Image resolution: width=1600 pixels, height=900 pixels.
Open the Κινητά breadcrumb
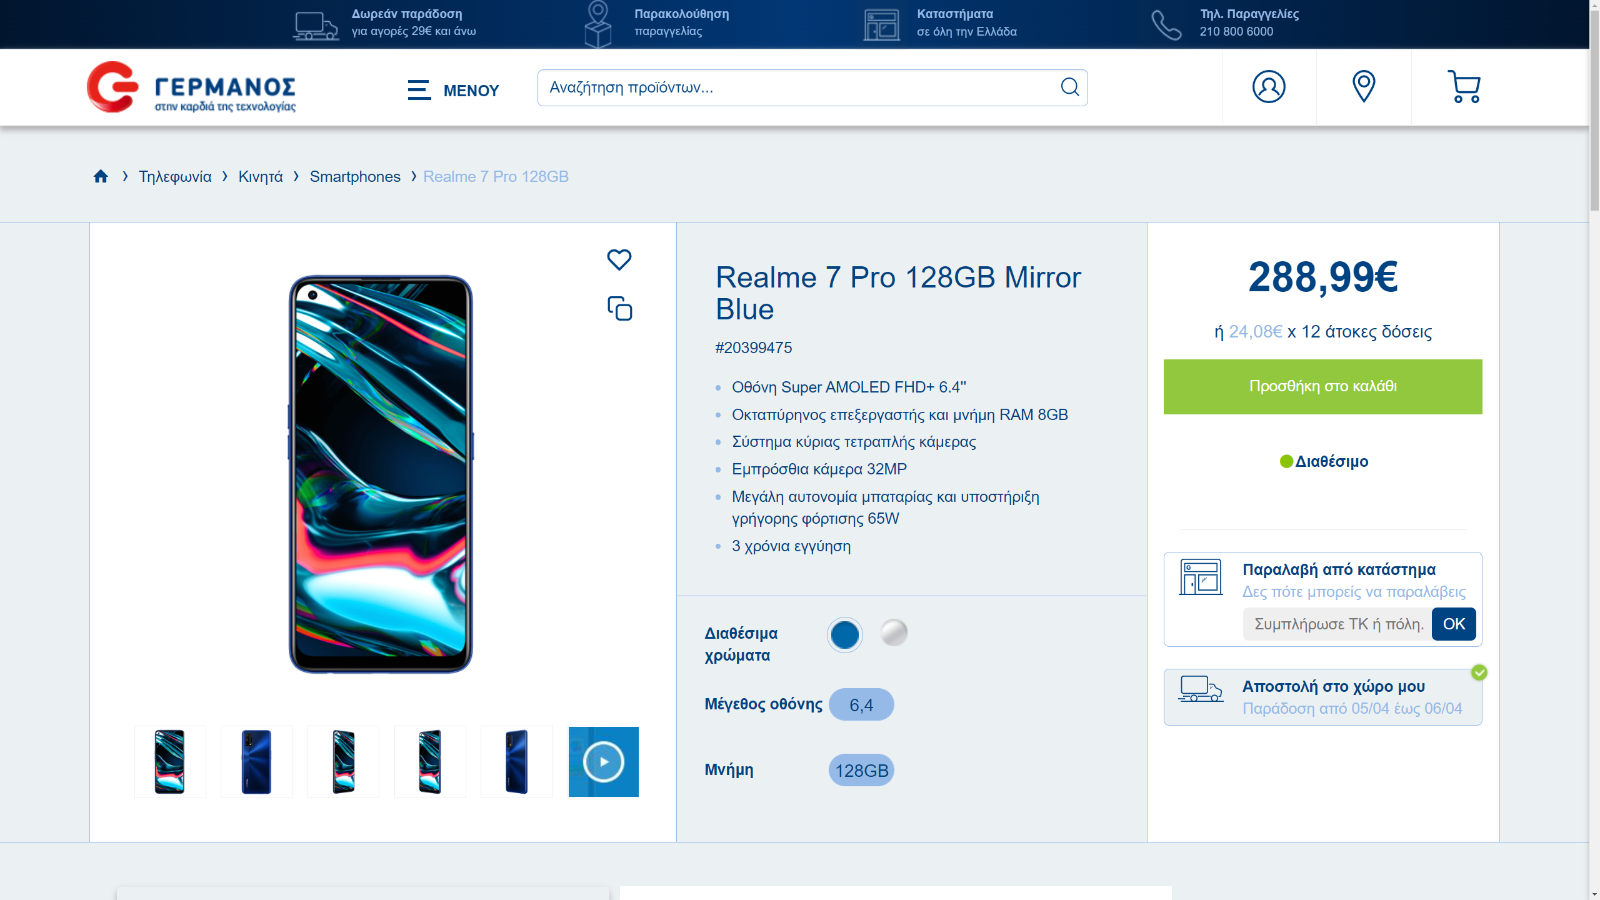[x=260, y=177]
